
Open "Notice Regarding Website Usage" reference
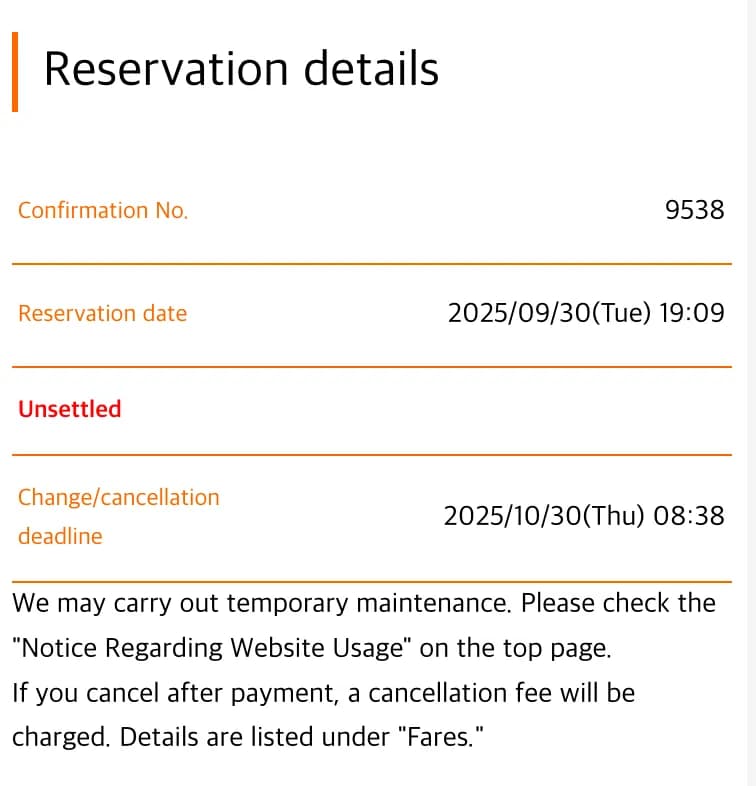212,648
